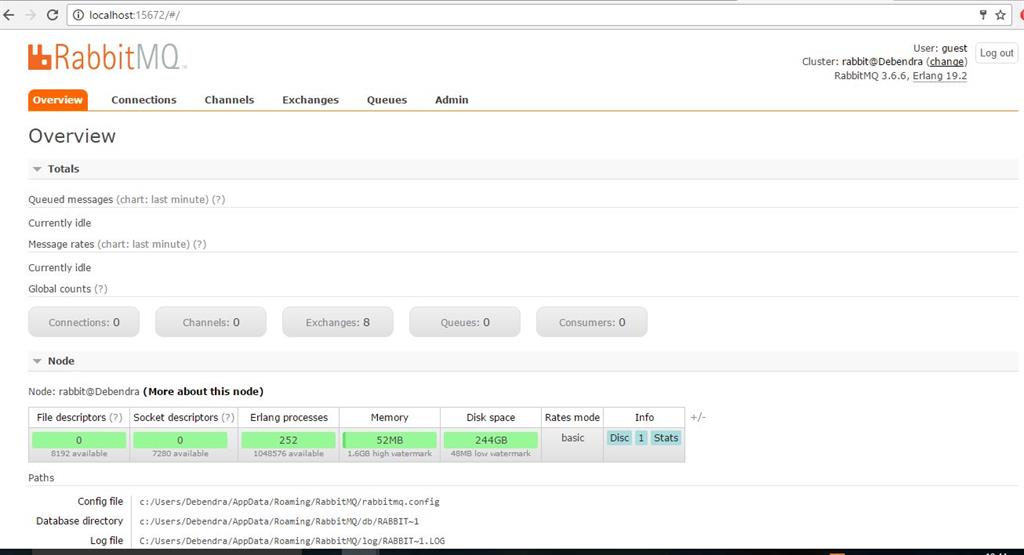Image resolution: width=1024 pixels, height=555 pixels.
Task: Click the 1.6GB high watermark text
Action: 390,453
